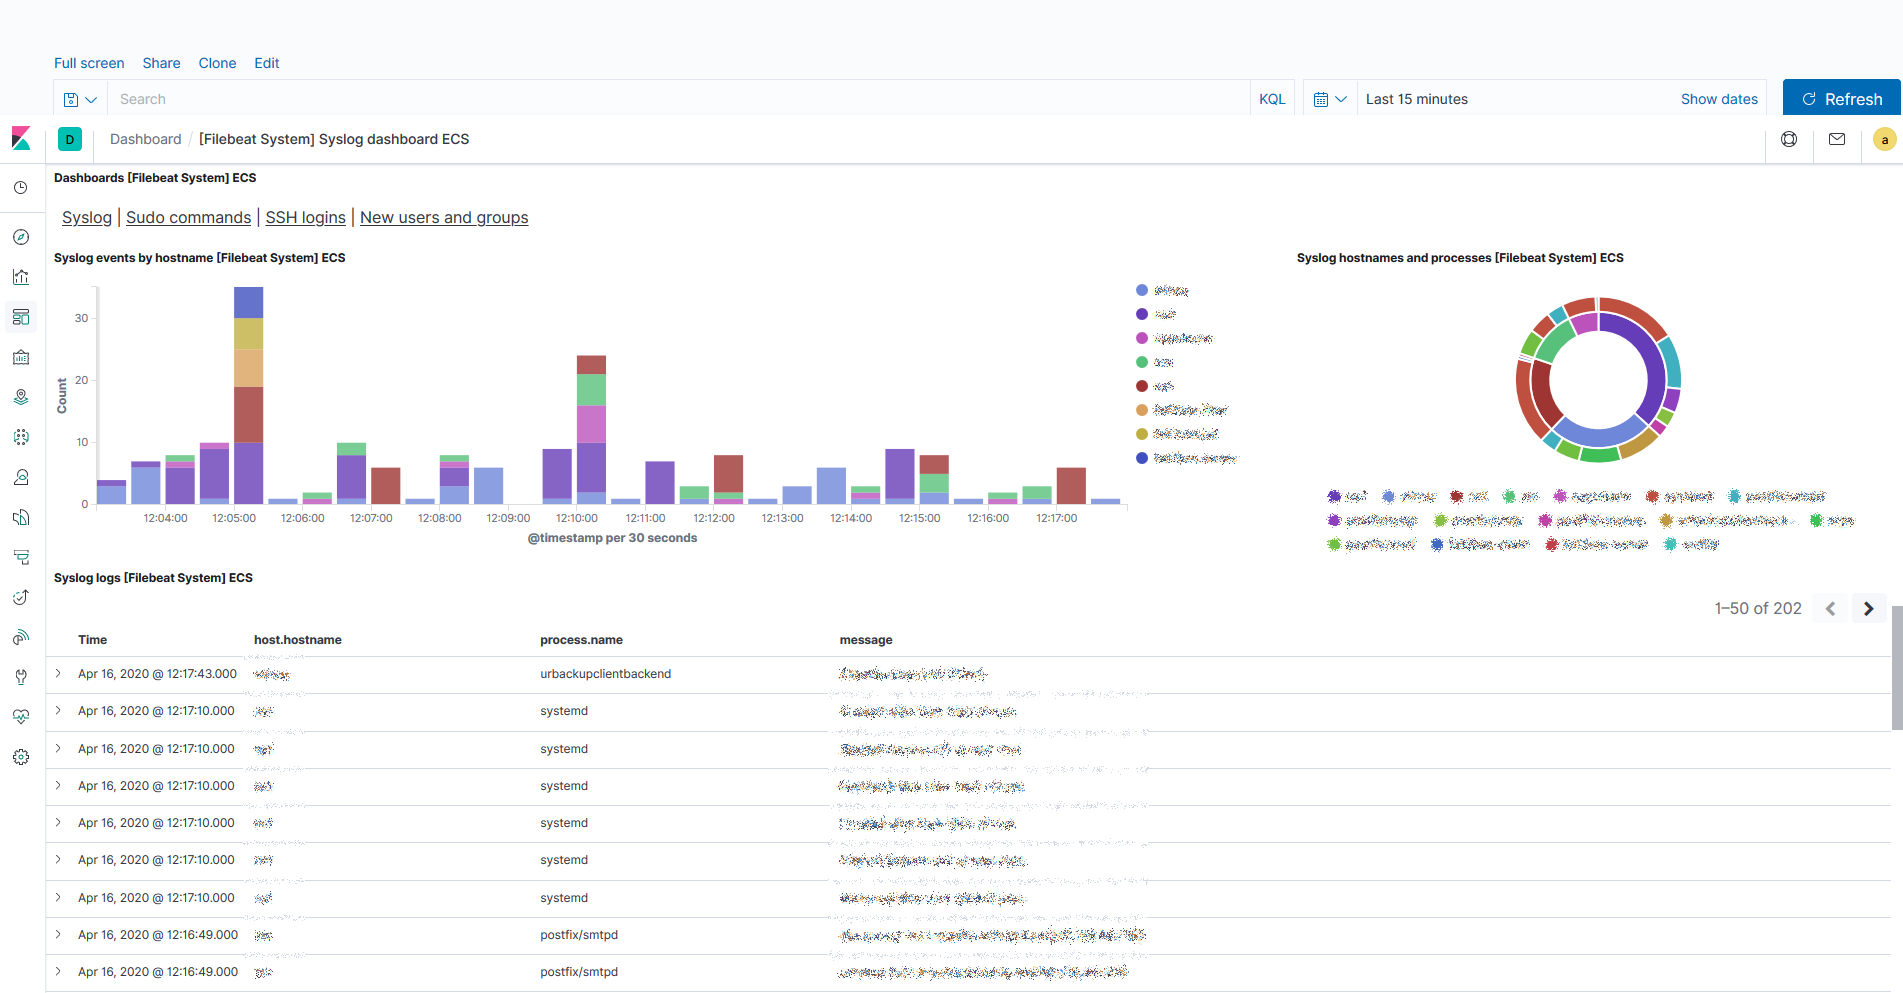Open the SIEM icon in the sidebar

(x=21, y=637)
